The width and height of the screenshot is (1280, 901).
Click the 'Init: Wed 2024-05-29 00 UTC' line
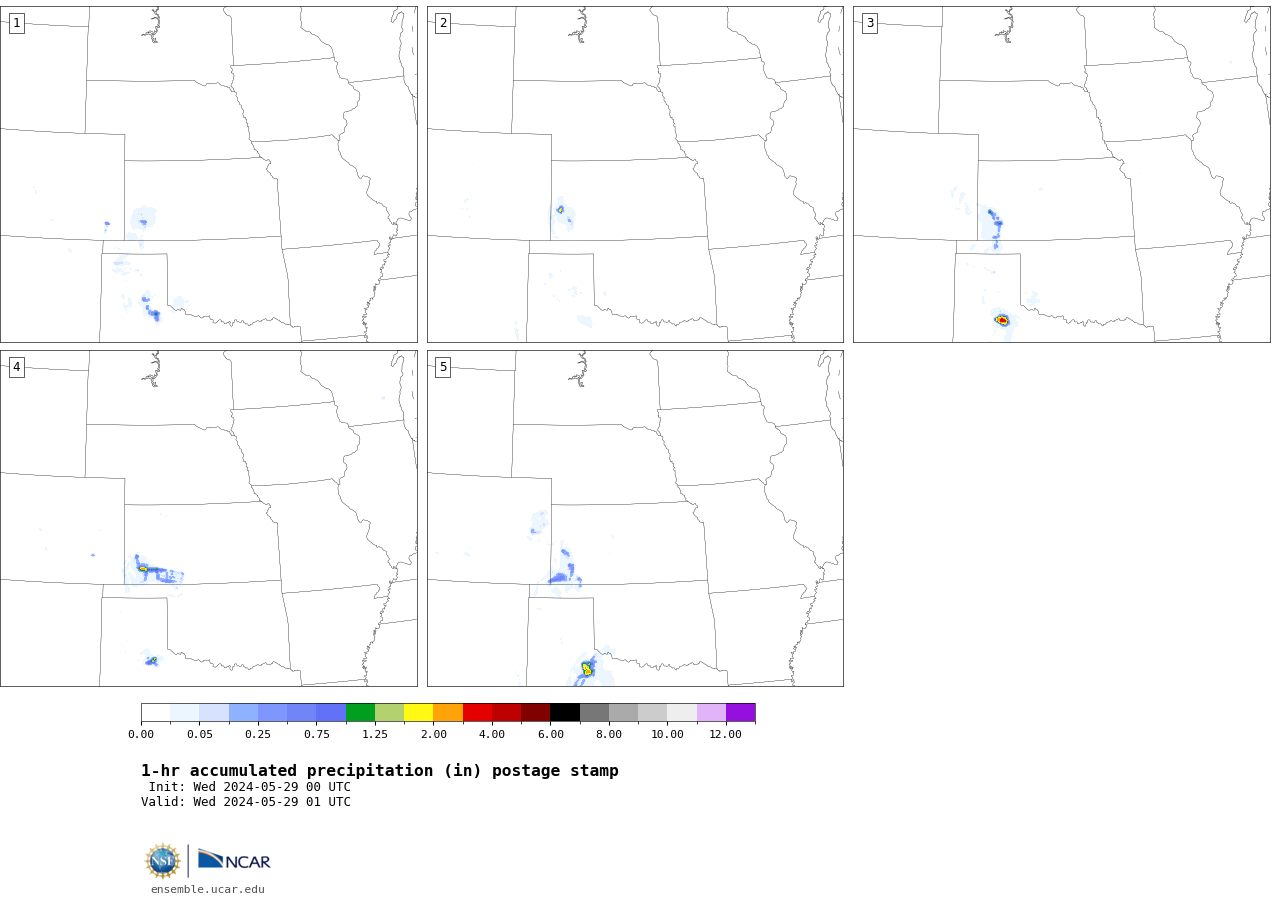(250, 787)
